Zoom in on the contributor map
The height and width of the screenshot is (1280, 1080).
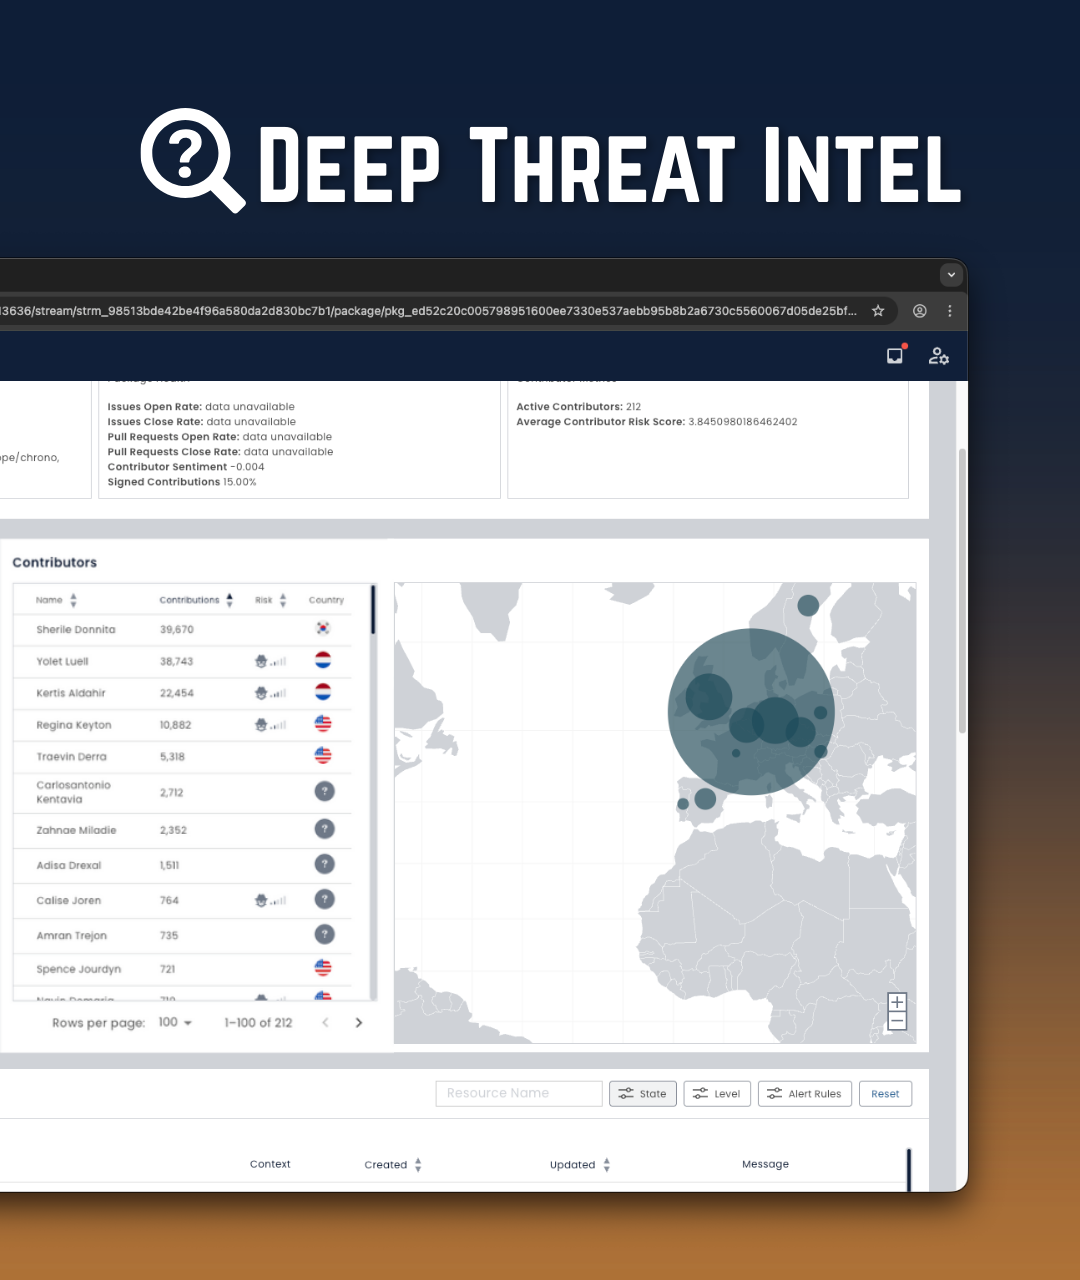[897, 1002]
